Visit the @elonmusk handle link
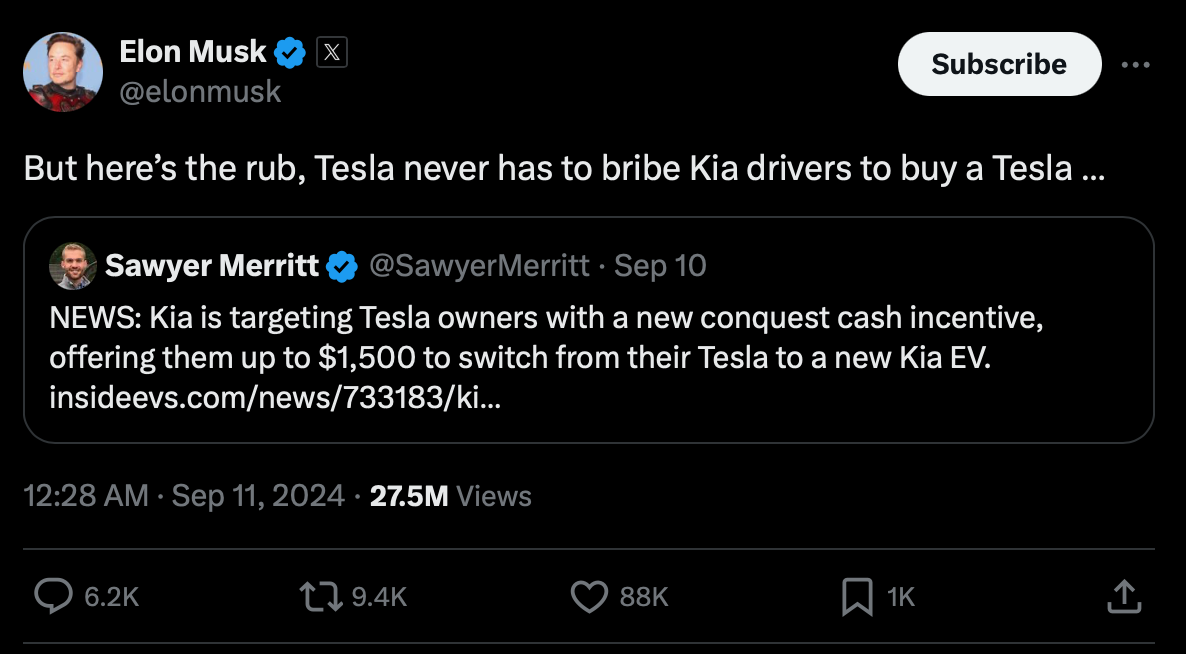 200,92
